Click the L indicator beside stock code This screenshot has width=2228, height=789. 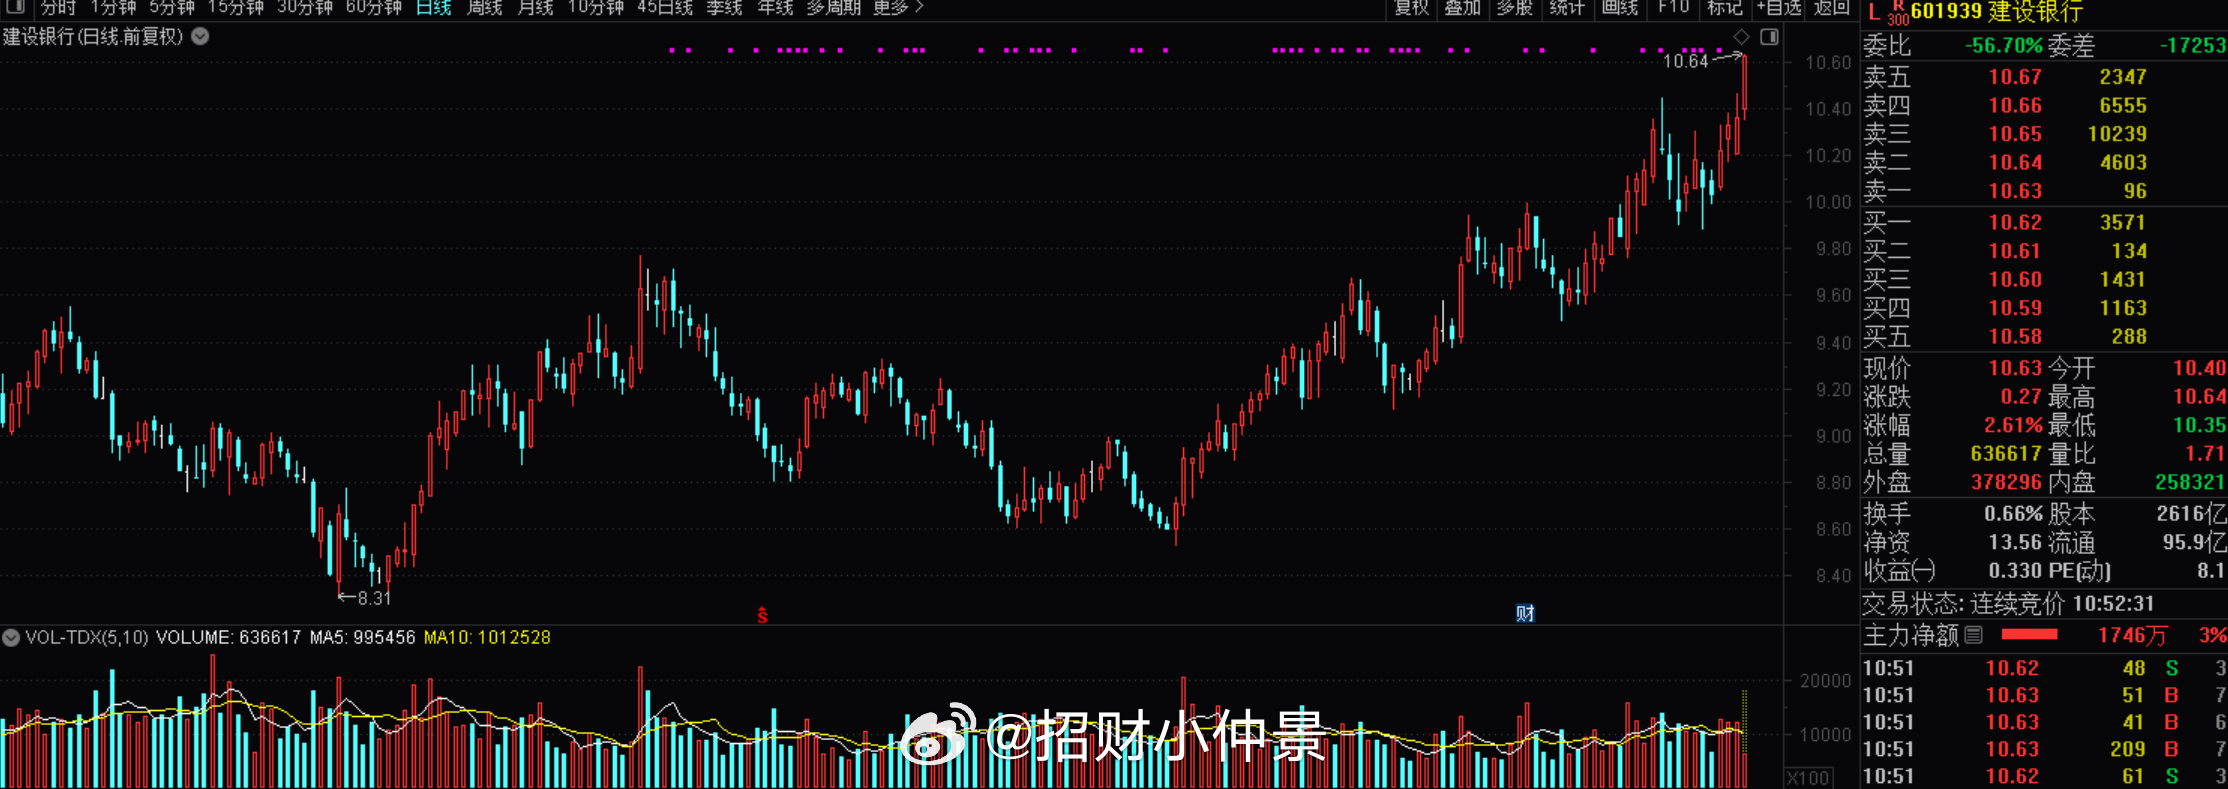coord(1874,12)
